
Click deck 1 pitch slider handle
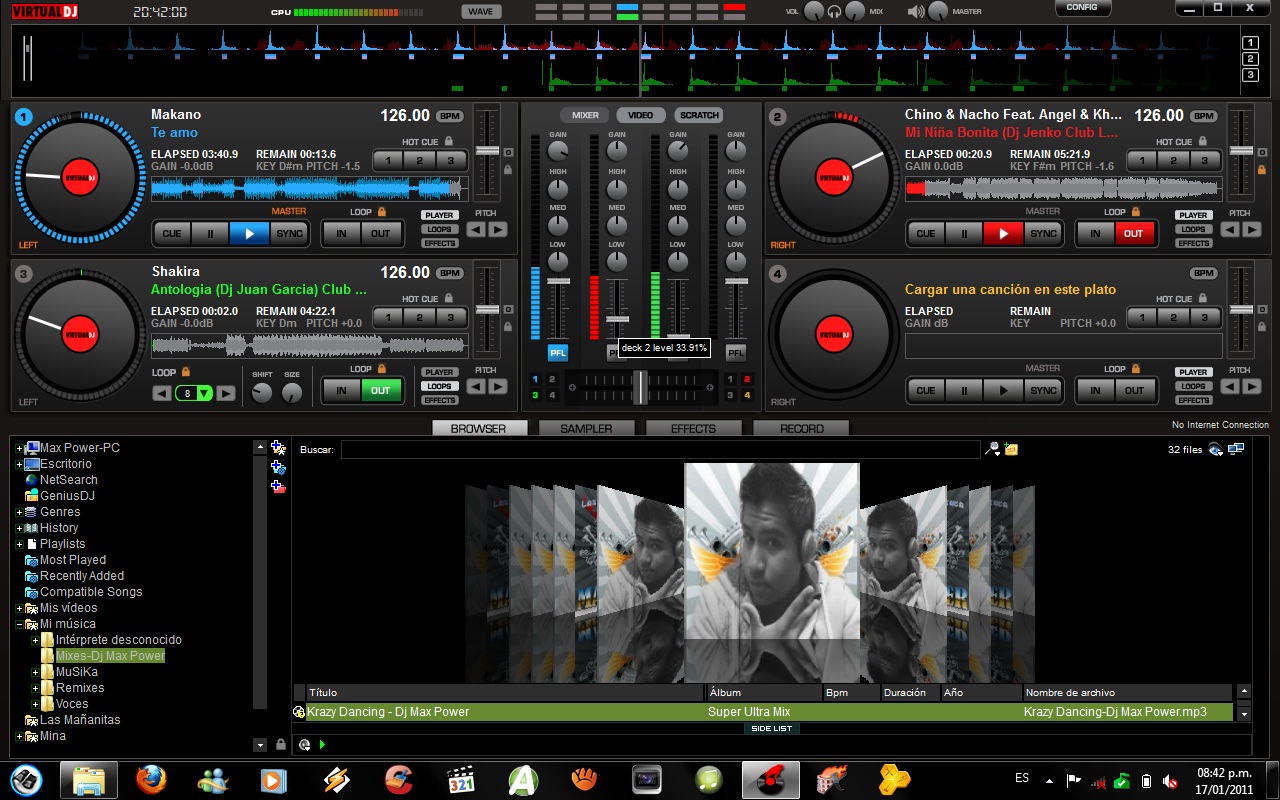[x=487, y=150]
